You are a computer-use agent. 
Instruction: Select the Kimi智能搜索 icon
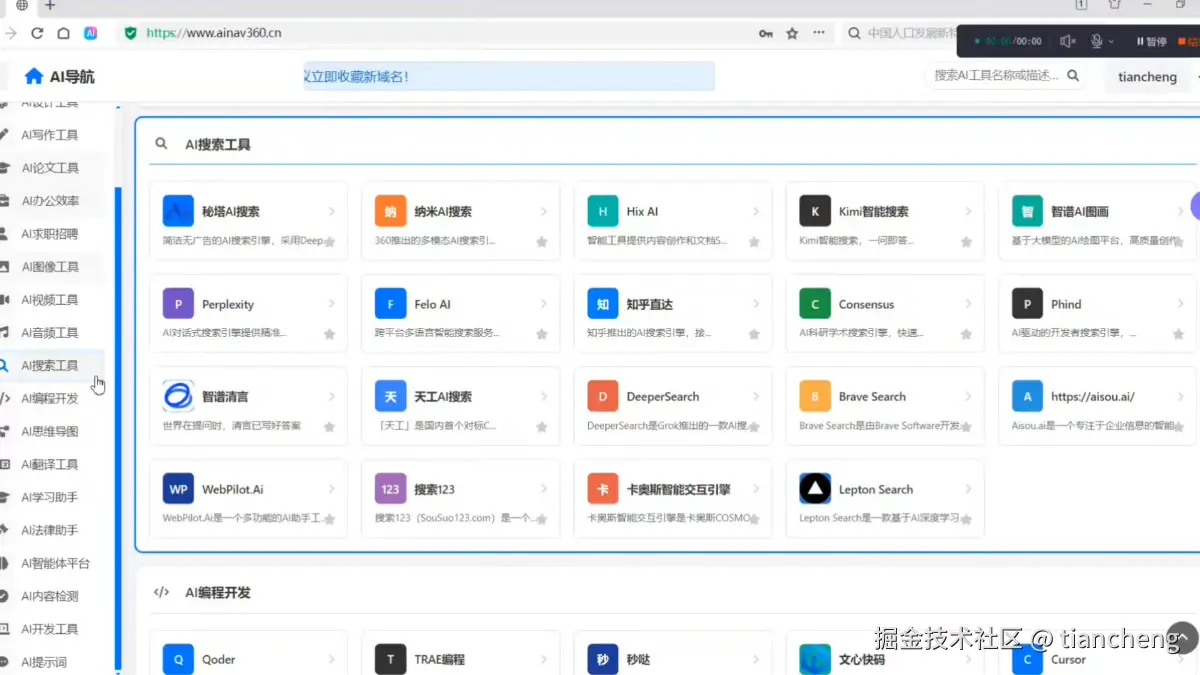814,210
